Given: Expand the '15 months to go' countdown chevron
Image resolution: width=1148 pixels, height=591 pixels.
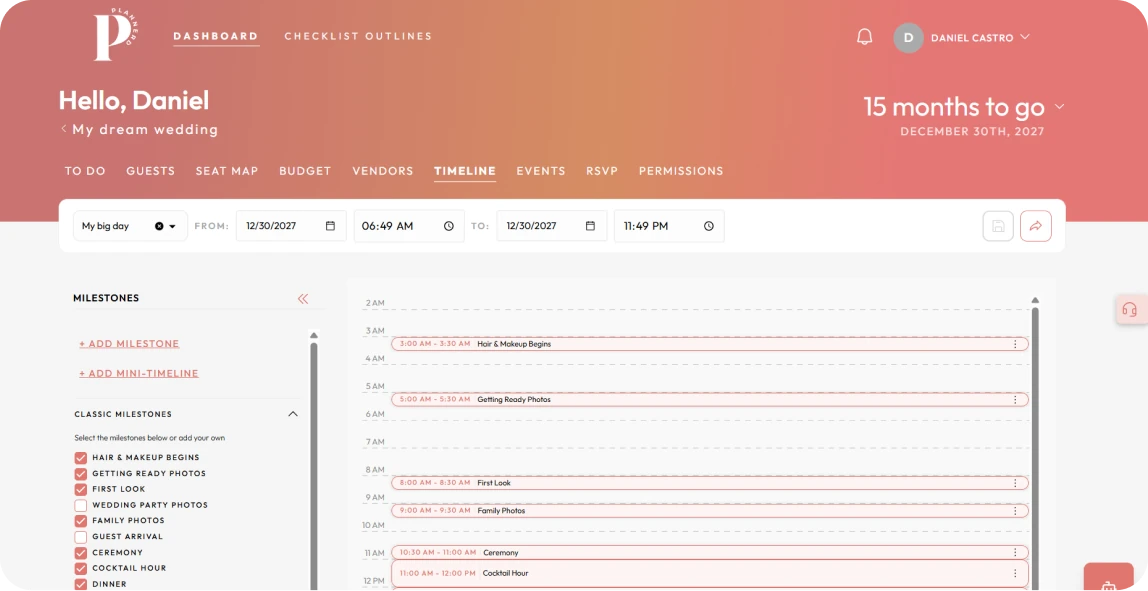Looking at the screenshot, I should tap(1059, 107).
